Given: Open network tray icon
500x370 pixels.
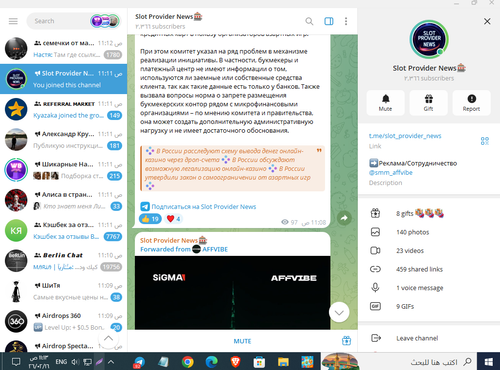Looking at the screenshot, I should click(87, 362).
